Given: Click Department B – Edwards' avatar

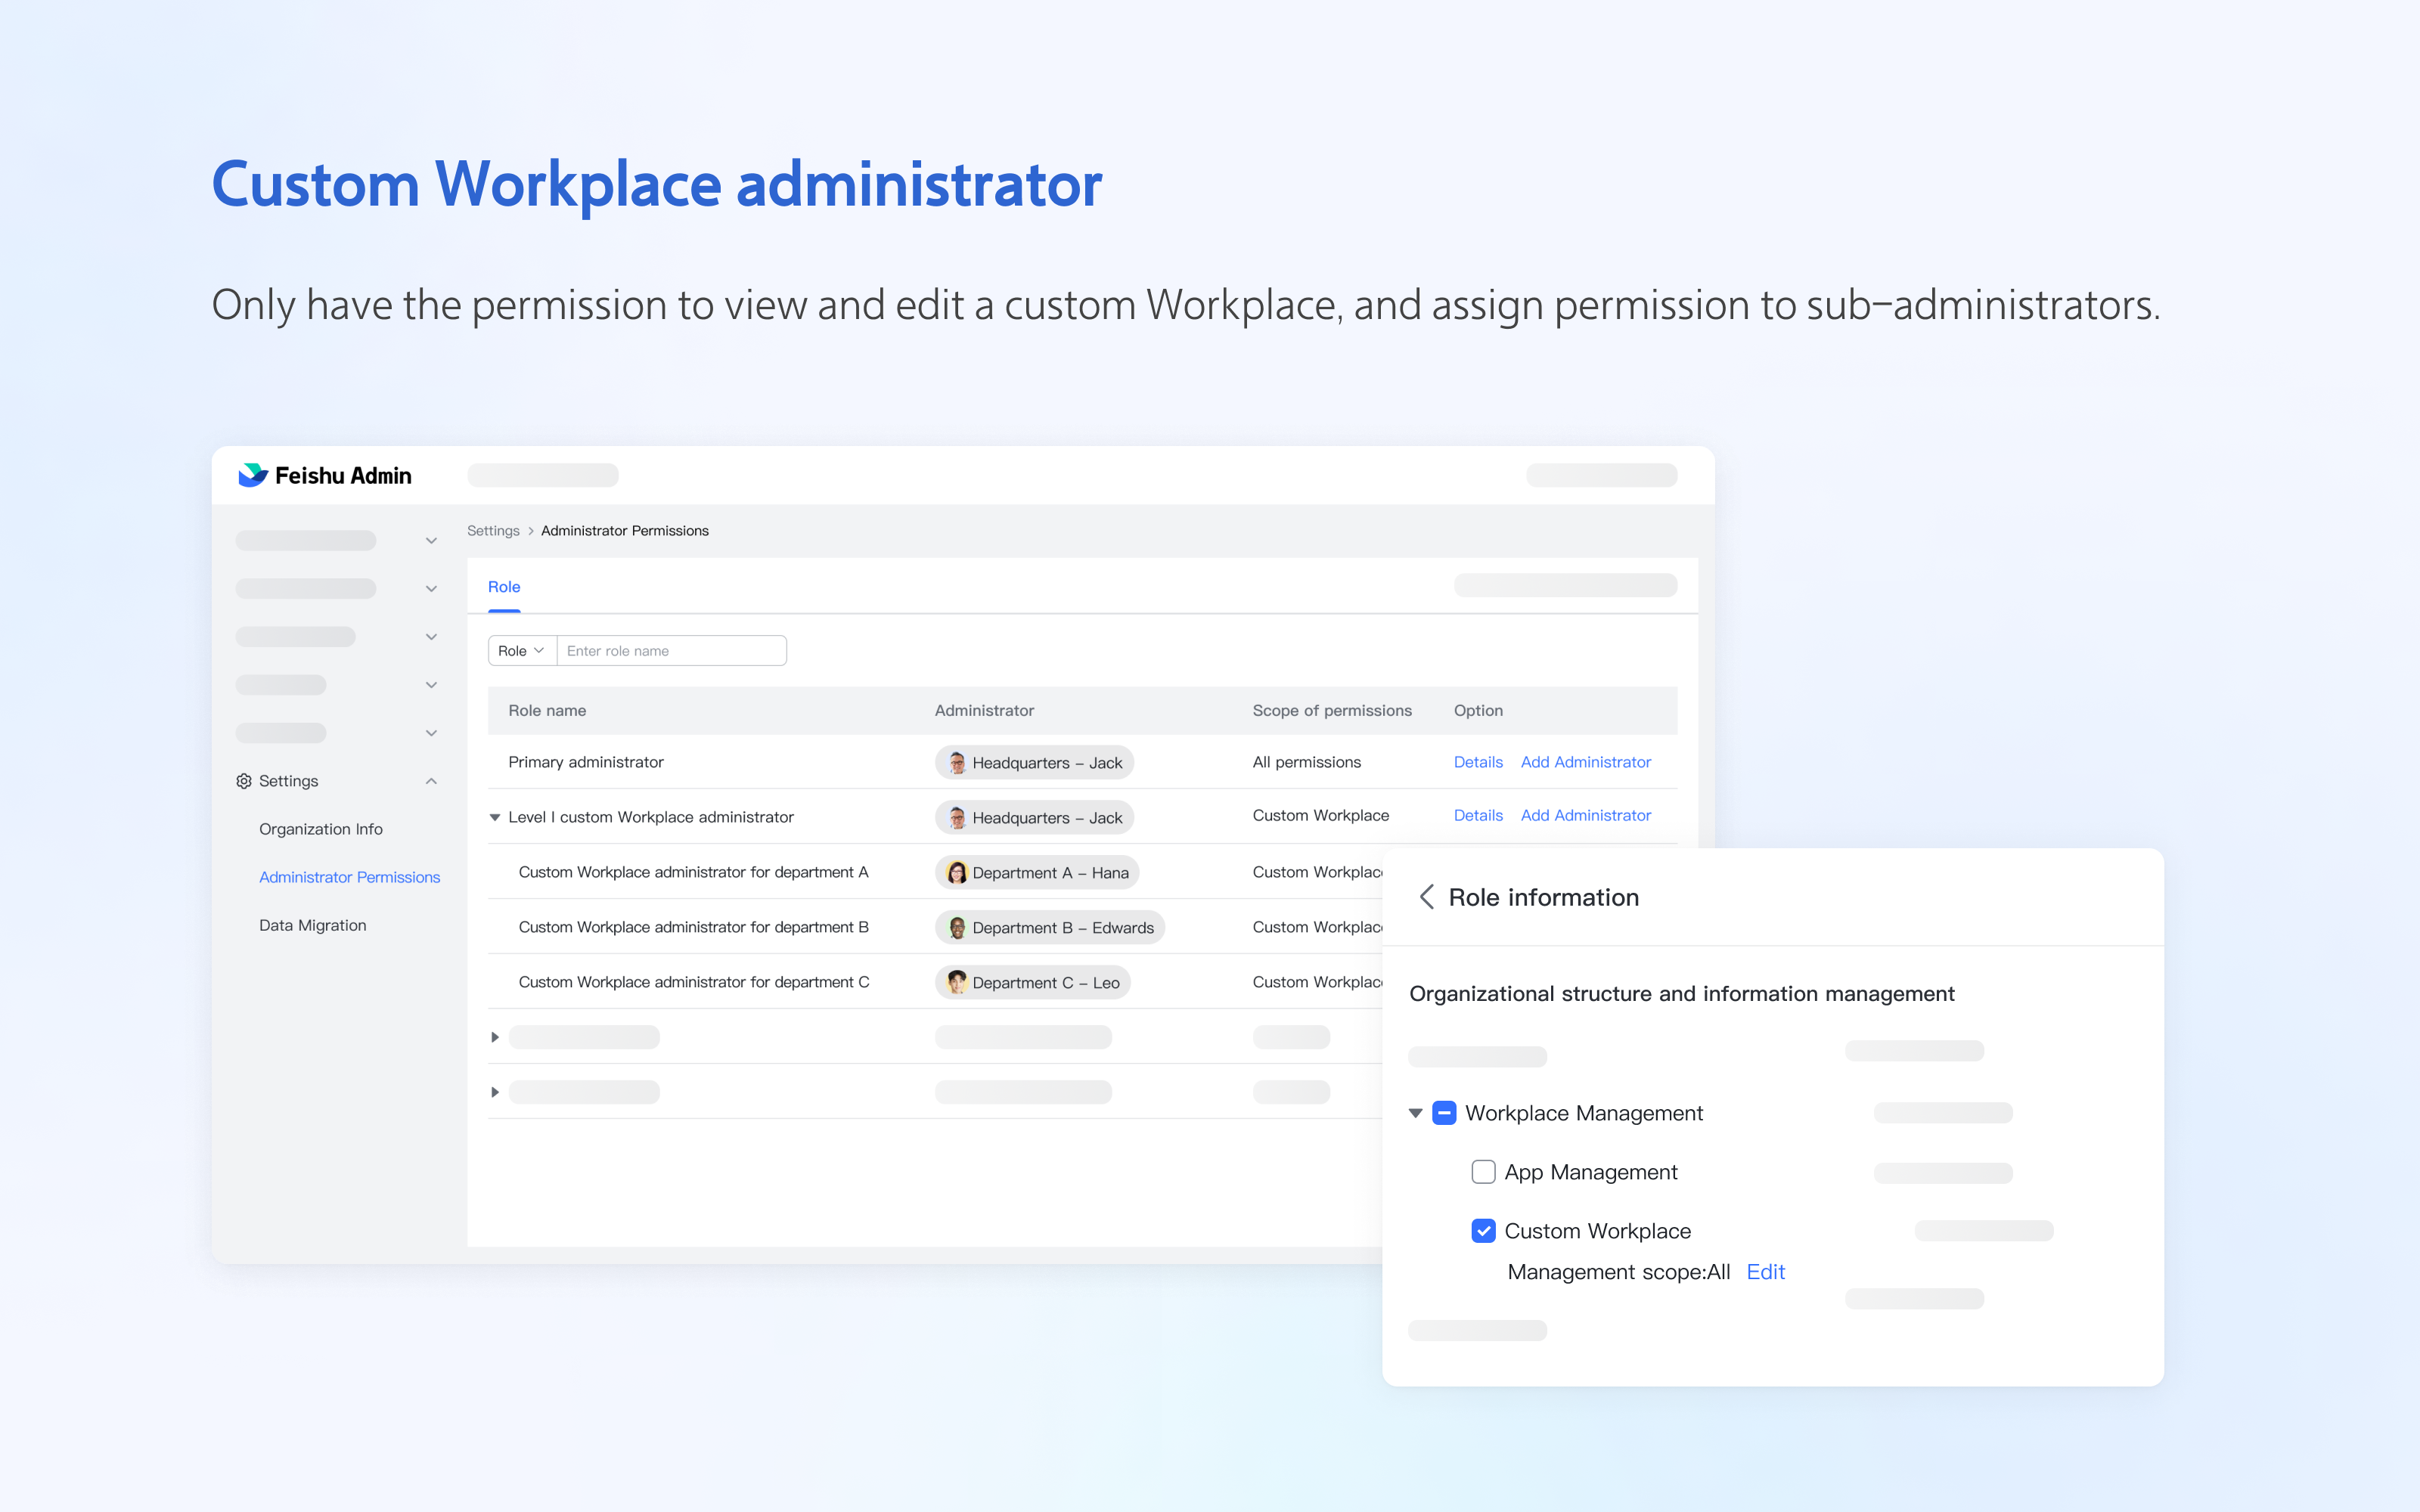Looking at the screenshot, I should pyautogui.click(x=957, y=927).
